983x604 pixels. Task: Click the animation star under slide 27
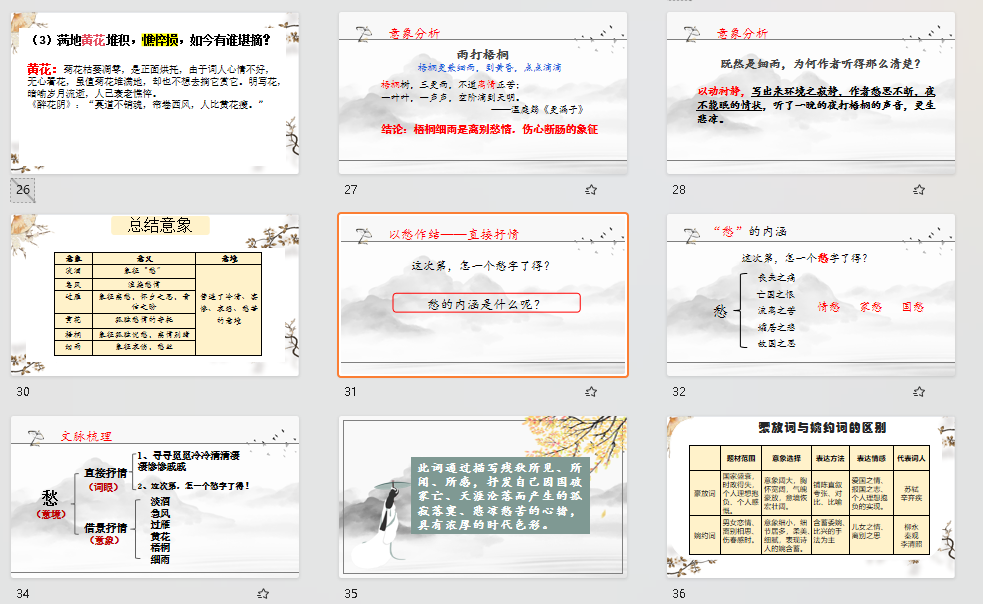click(591, 189)
